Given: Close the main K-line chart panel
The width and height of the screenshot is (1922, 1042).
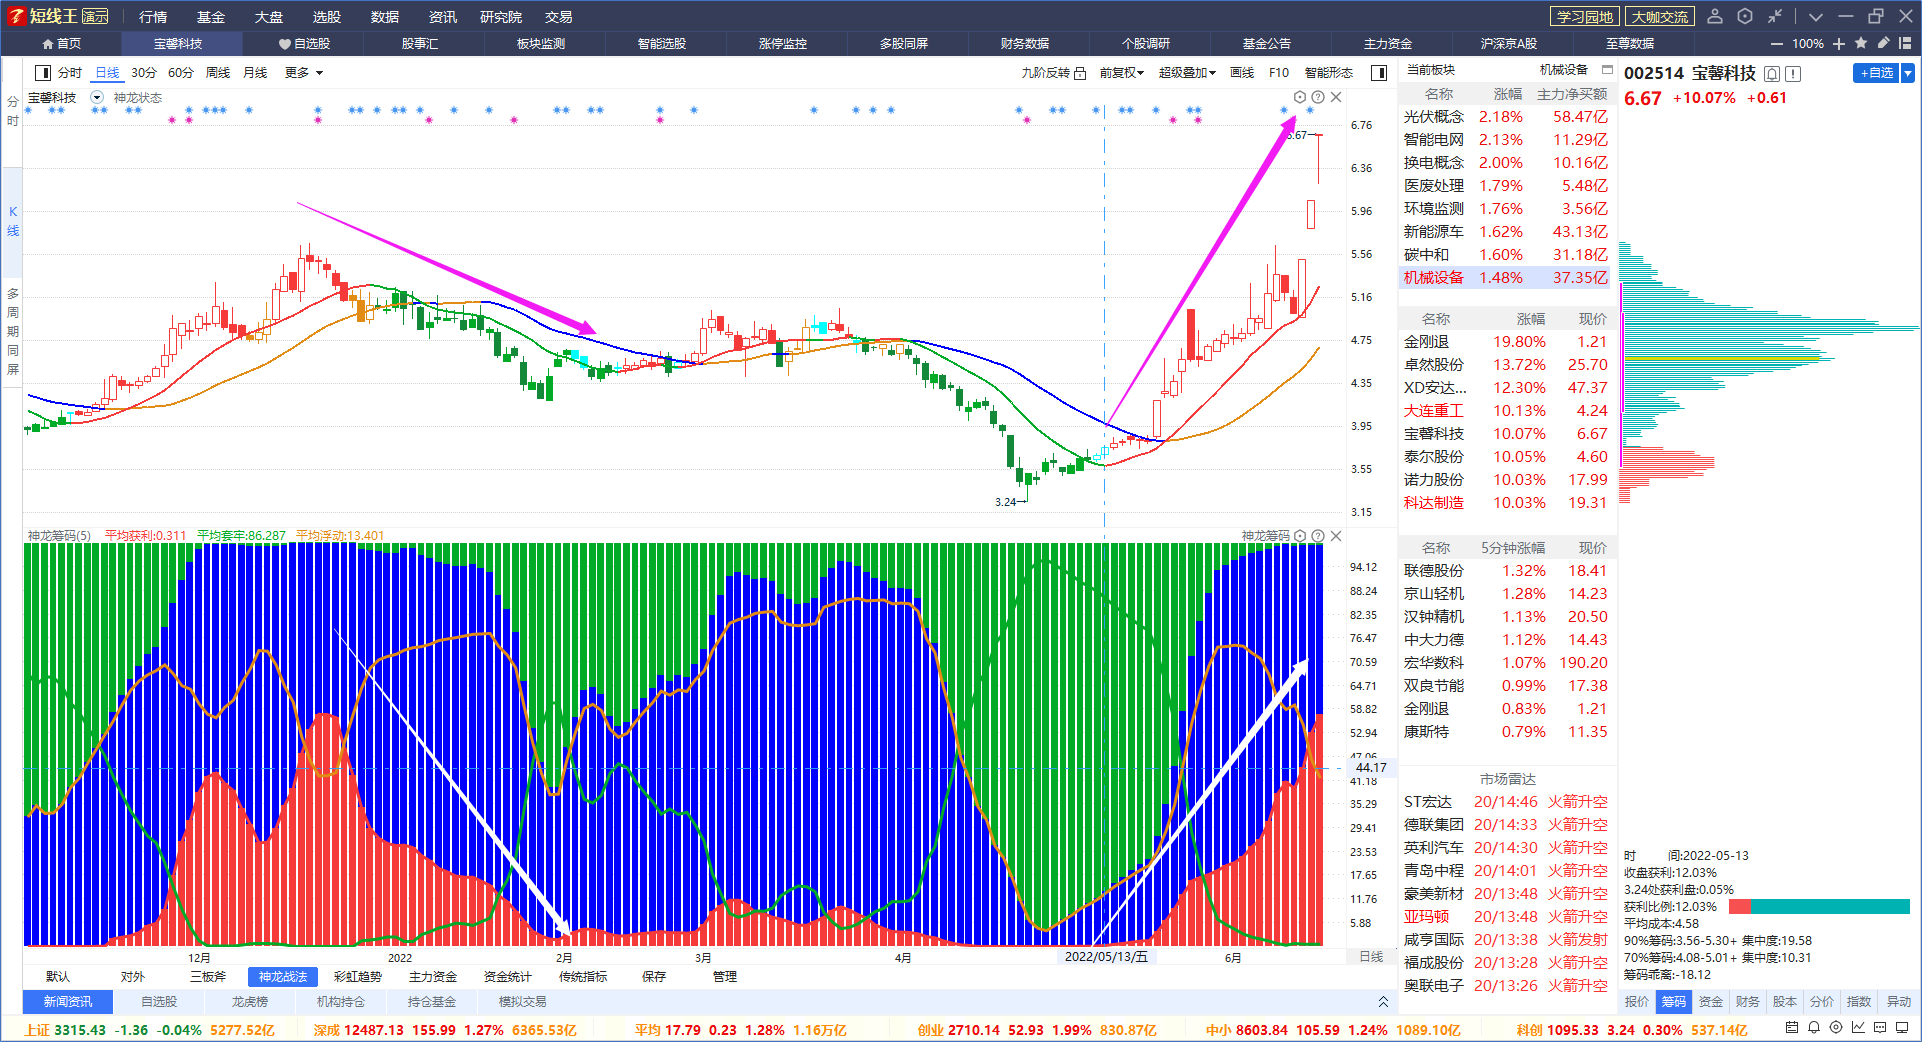Looking at the screenshot, I should tap(1336, 97).
